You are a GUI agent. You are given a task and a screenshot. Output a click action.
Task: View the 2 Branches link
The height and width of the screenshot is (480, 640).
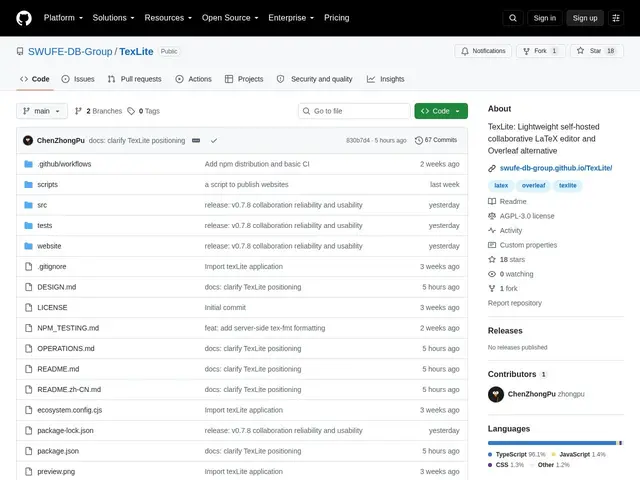click(98, 111)
